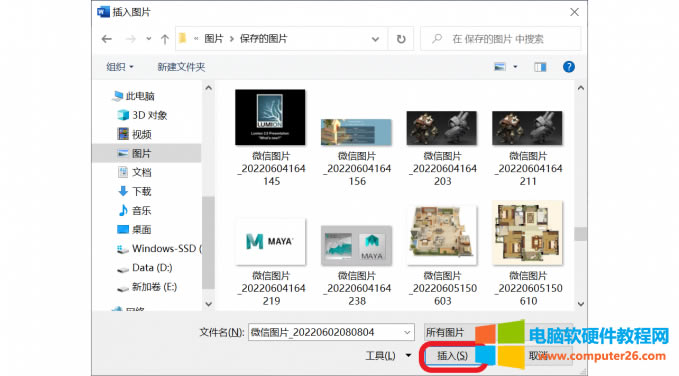Toggle the preview pane icon
679x376 pixels.
click(540, 67)
